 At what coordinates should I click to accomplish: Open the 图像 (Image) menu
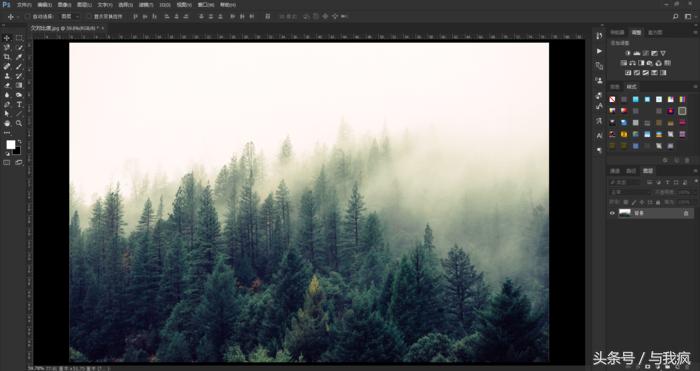(64, 5)
